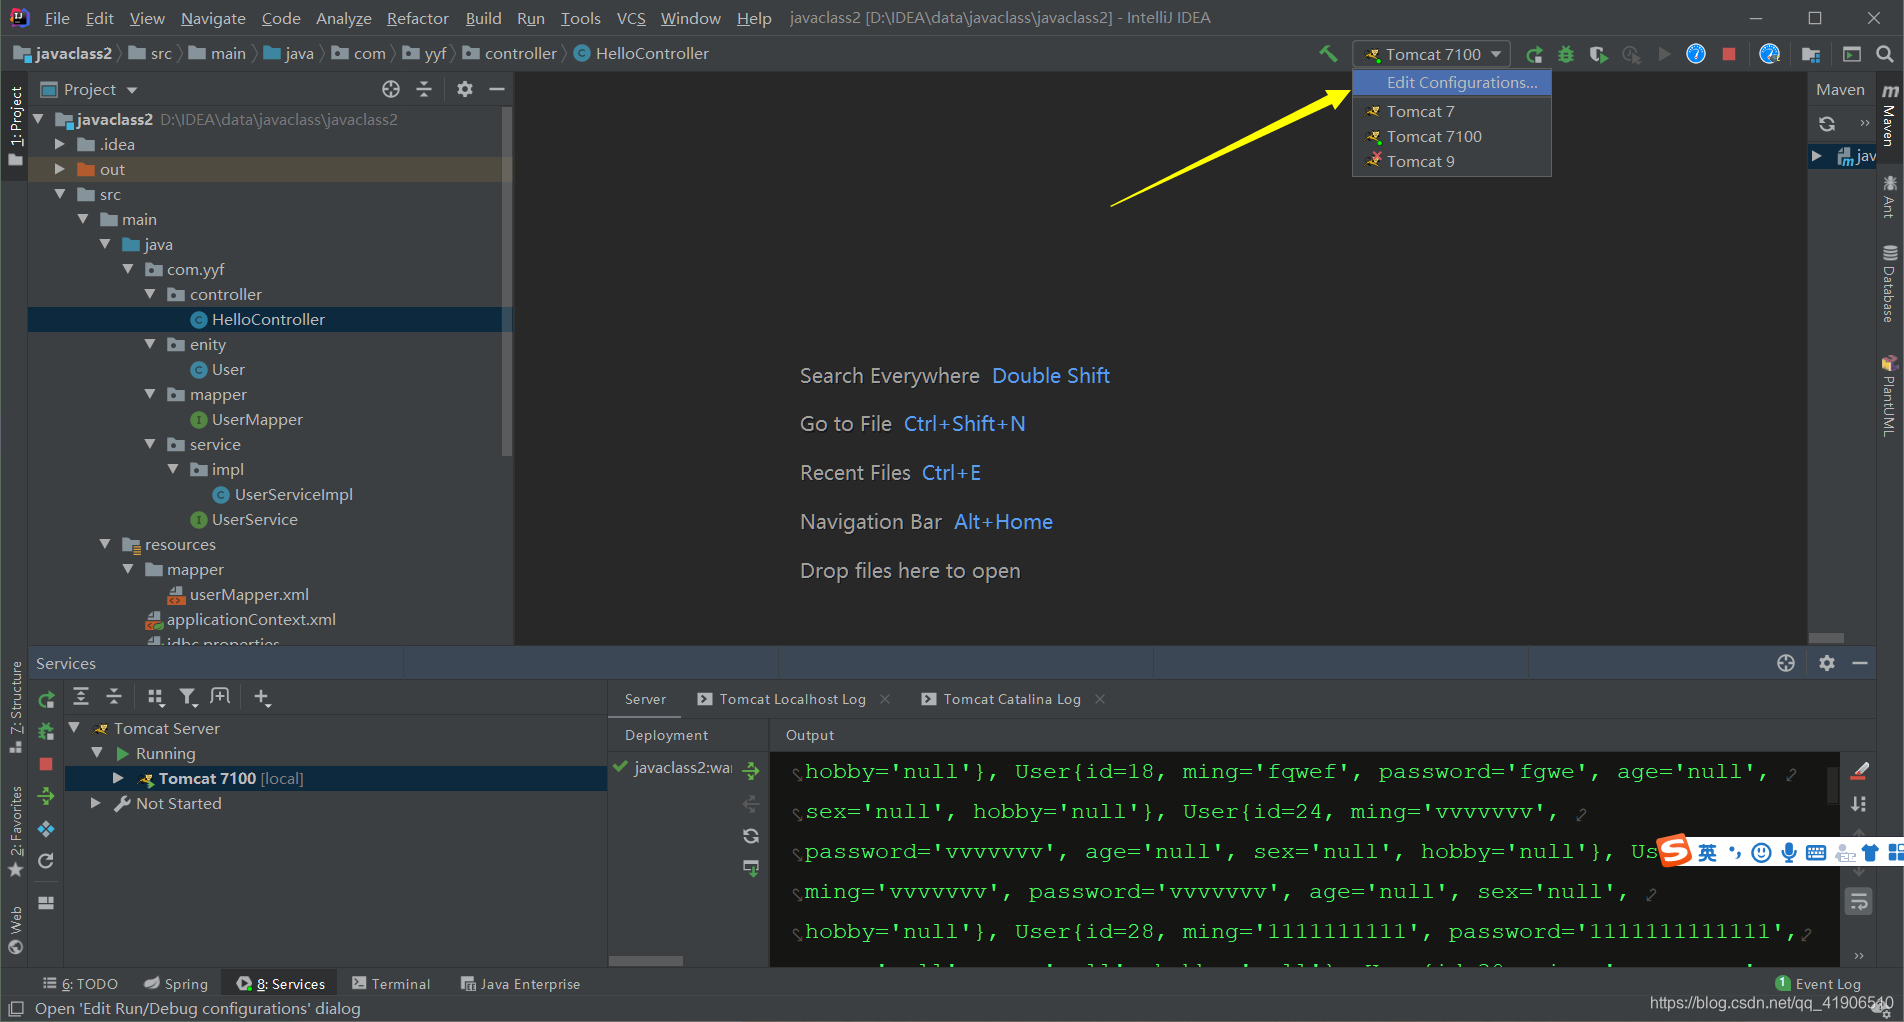Rerun Tomcat 7100 from the main toolbar
This screenshot has height=1022, width=1904.
click(x=1534, y=54)
